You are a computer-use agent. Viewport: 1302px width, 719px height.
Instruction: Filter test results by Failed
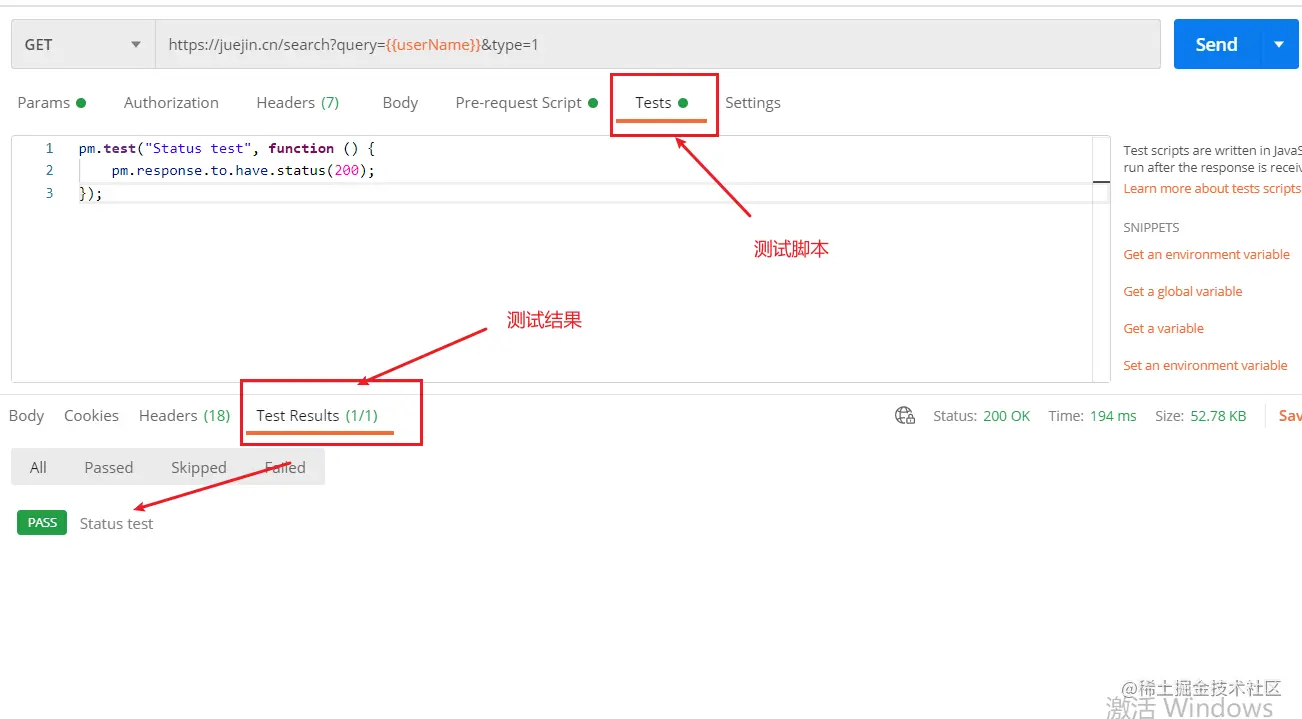[x=285, y=468]
